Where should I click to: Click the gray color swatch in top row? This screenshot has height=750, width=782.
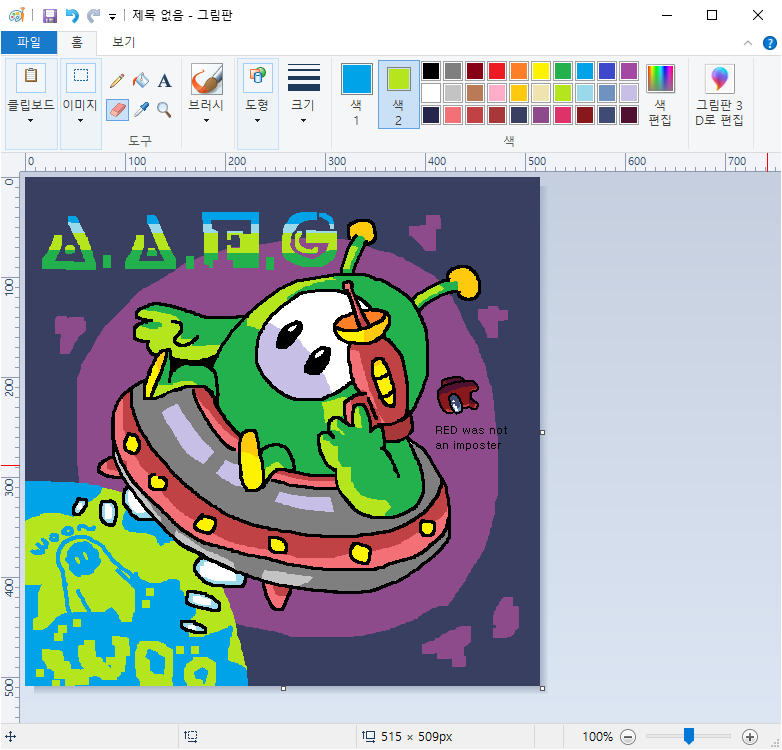(x=453, y=71)
